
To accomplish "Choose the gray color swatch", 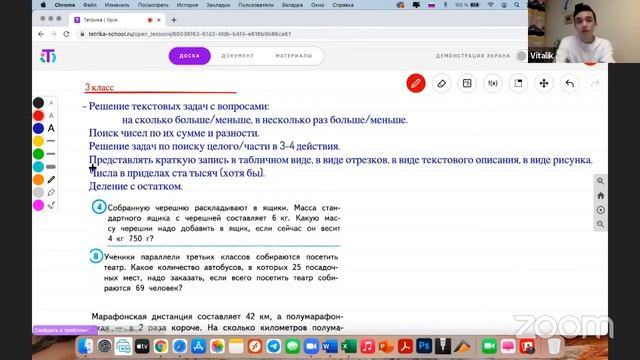I will point(38,192).
